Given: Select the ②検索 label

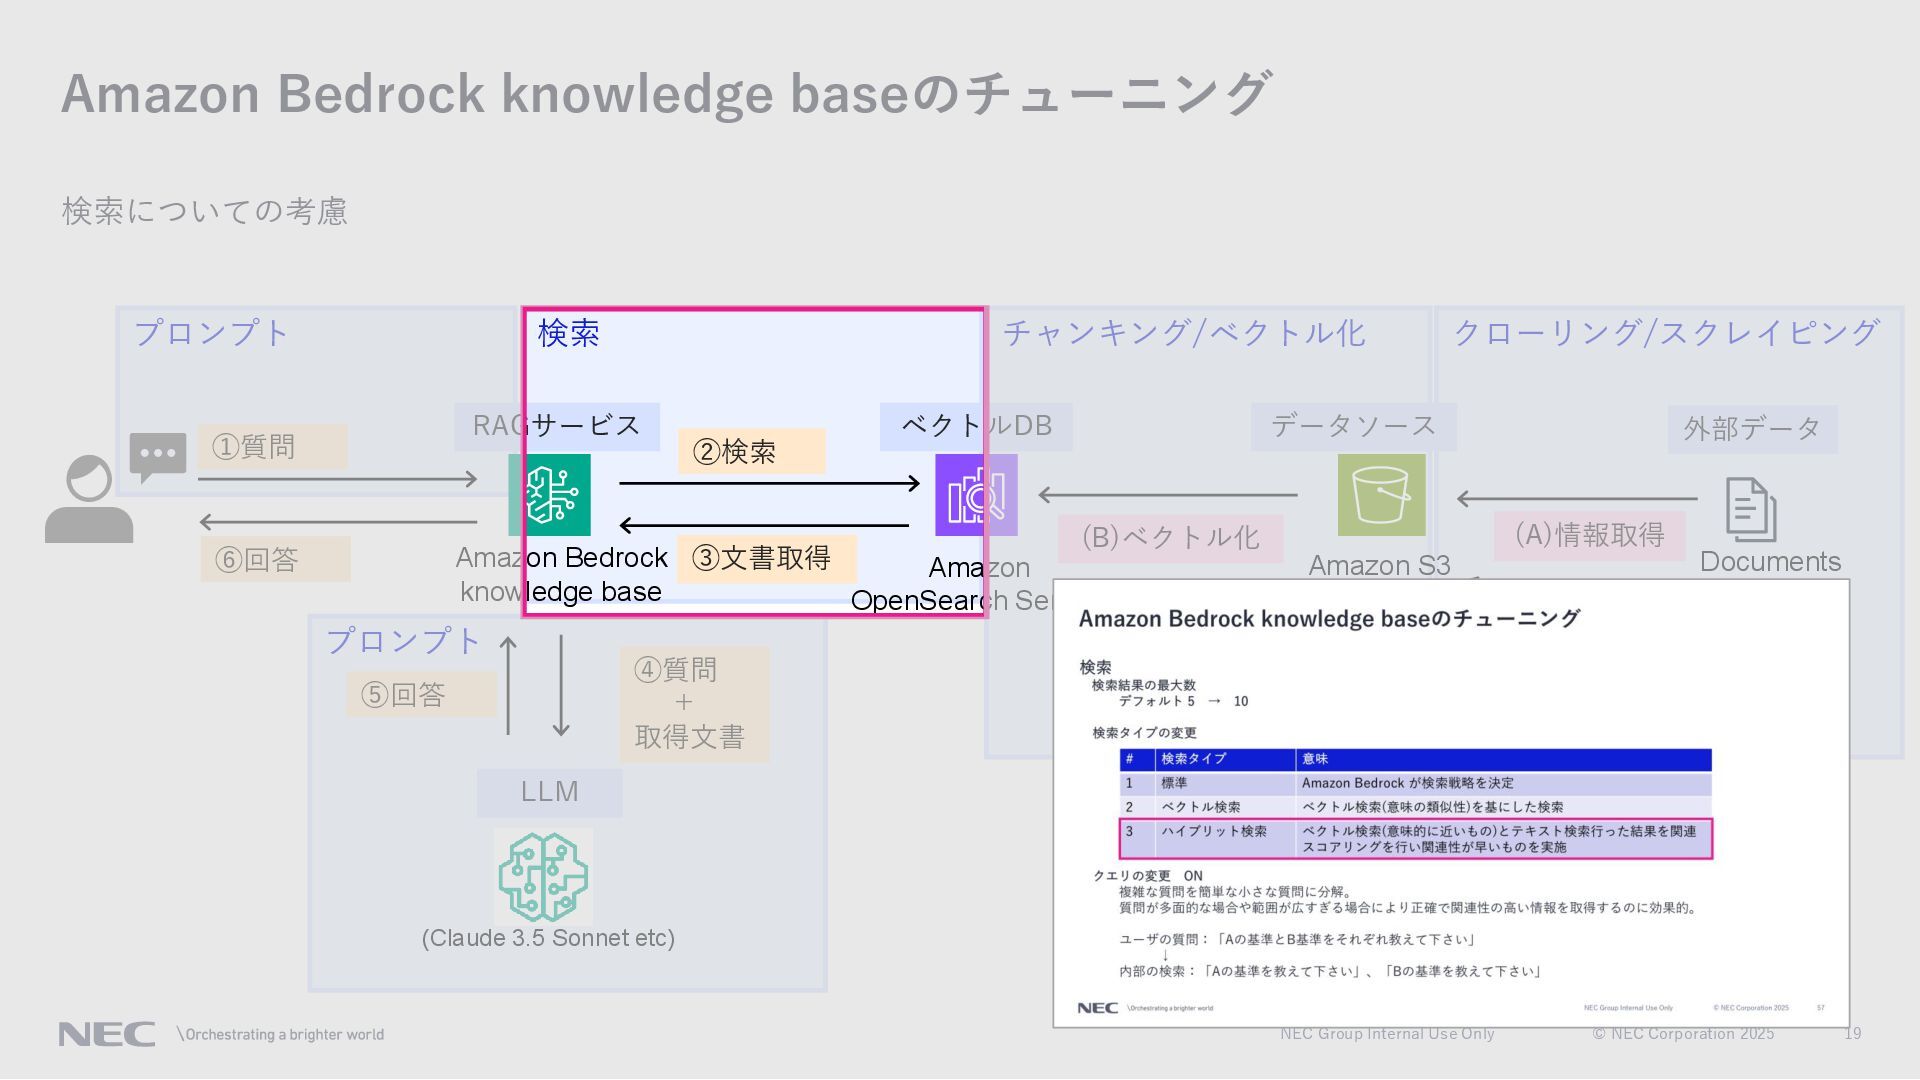Looking at the screenshot, I should coord(751,451).
